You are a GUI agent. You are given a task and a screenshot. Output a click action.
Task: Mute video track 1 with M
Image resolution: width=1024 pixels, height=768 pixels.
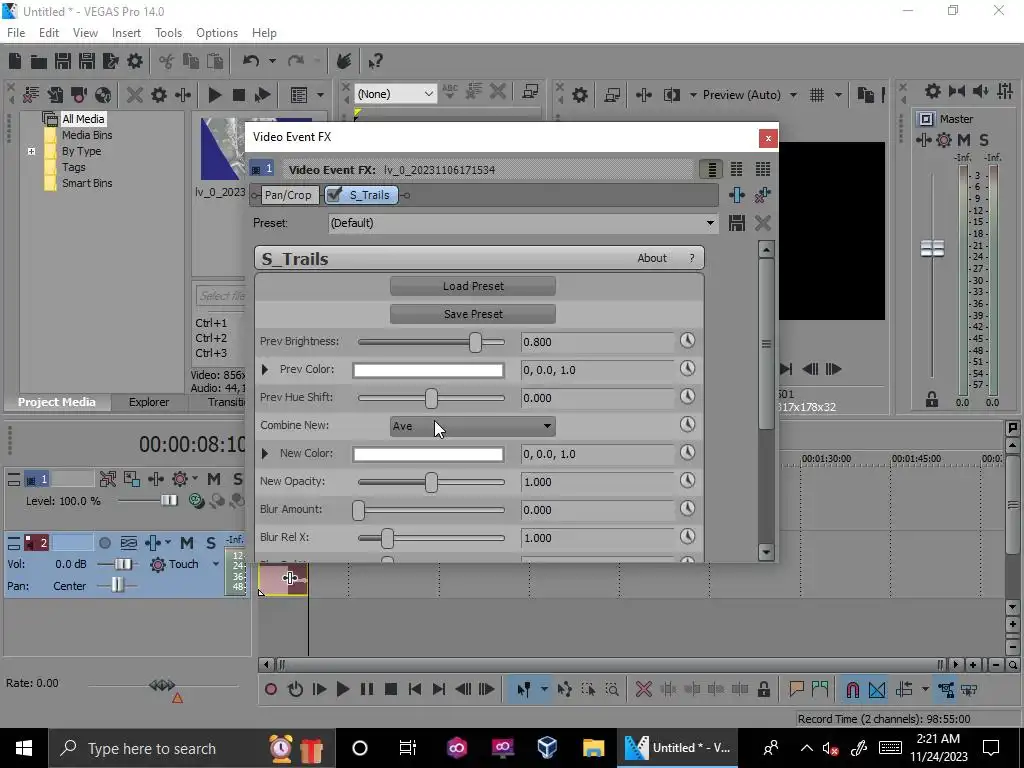coord(214,479)
